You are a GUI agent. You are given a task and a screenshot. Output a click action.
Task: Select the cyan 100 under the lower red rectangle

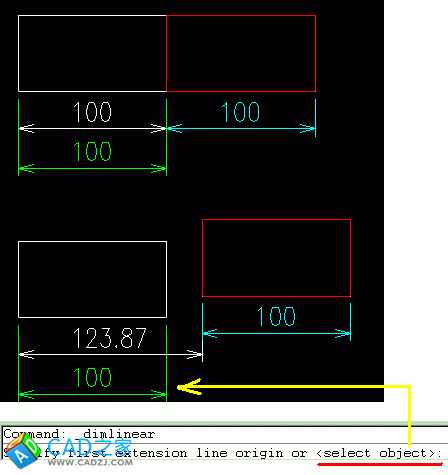click(x=276, y=317)
